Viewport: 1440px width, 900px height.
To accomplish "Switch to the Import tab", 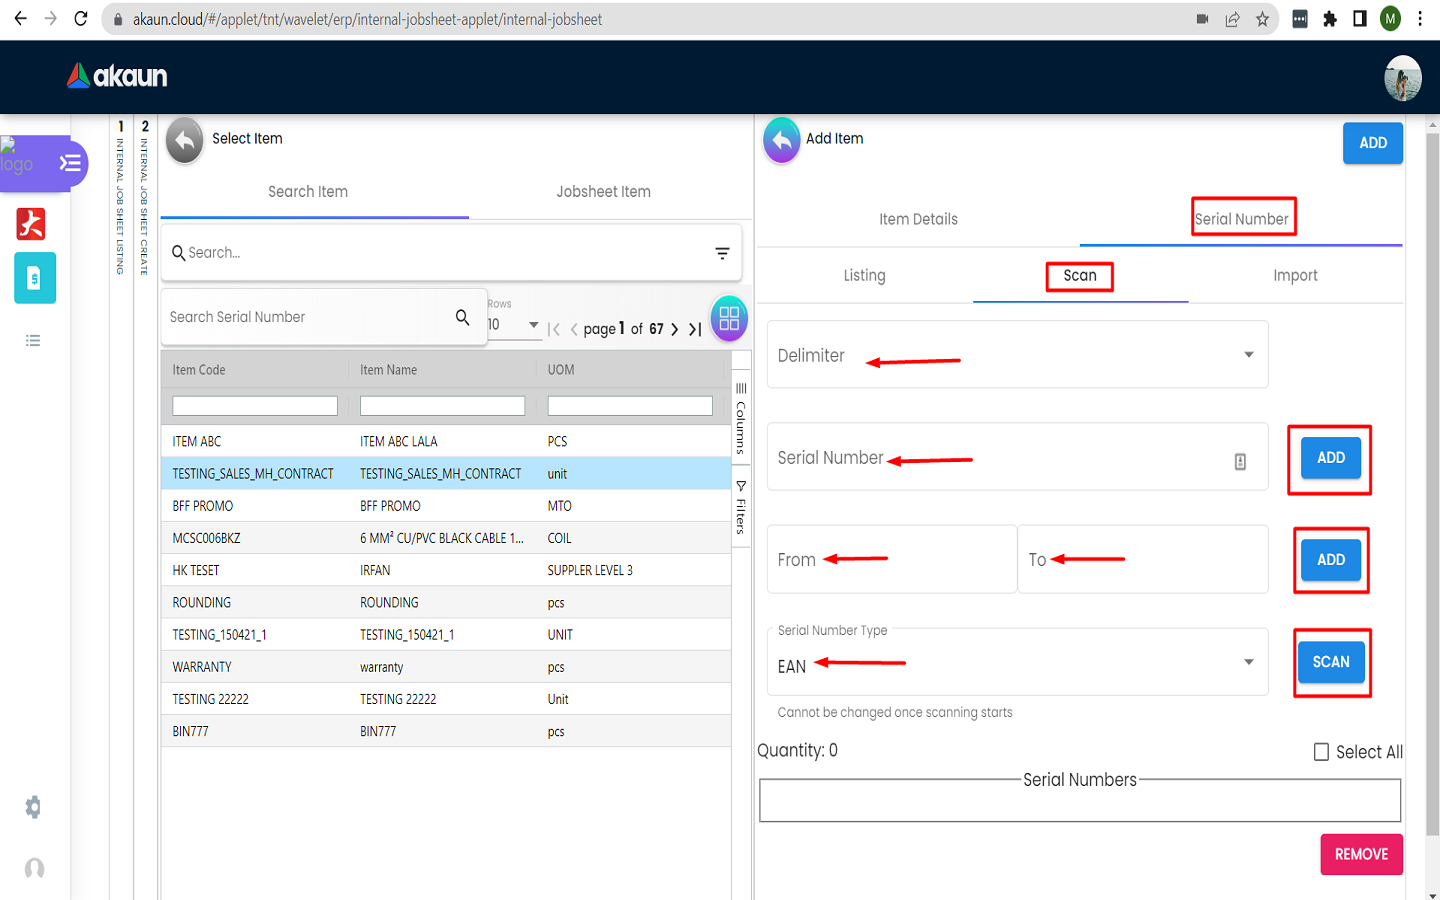I will coord(1295,276).
